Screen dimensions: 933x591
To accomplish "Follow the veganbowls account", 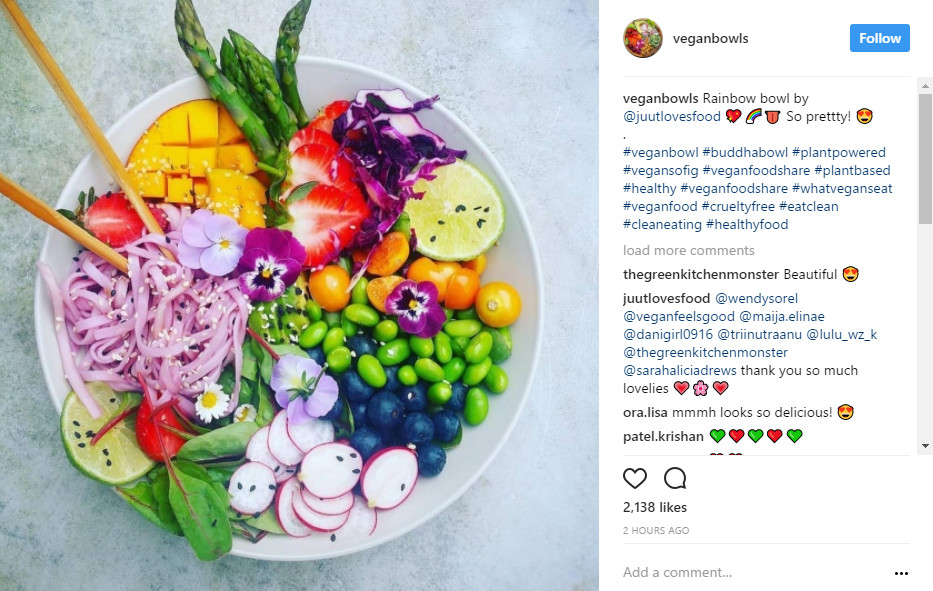I will coord(879,38).
